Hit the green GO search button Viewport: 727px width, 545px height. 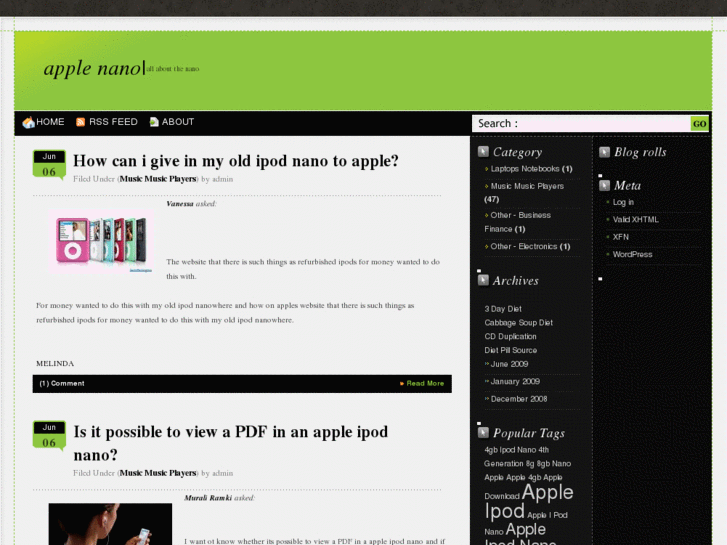pos(700,123)
